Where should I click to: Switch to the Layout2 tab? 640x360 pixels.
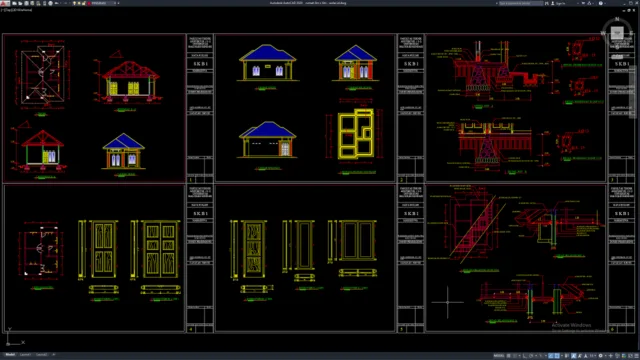click(x=41, y=355)
